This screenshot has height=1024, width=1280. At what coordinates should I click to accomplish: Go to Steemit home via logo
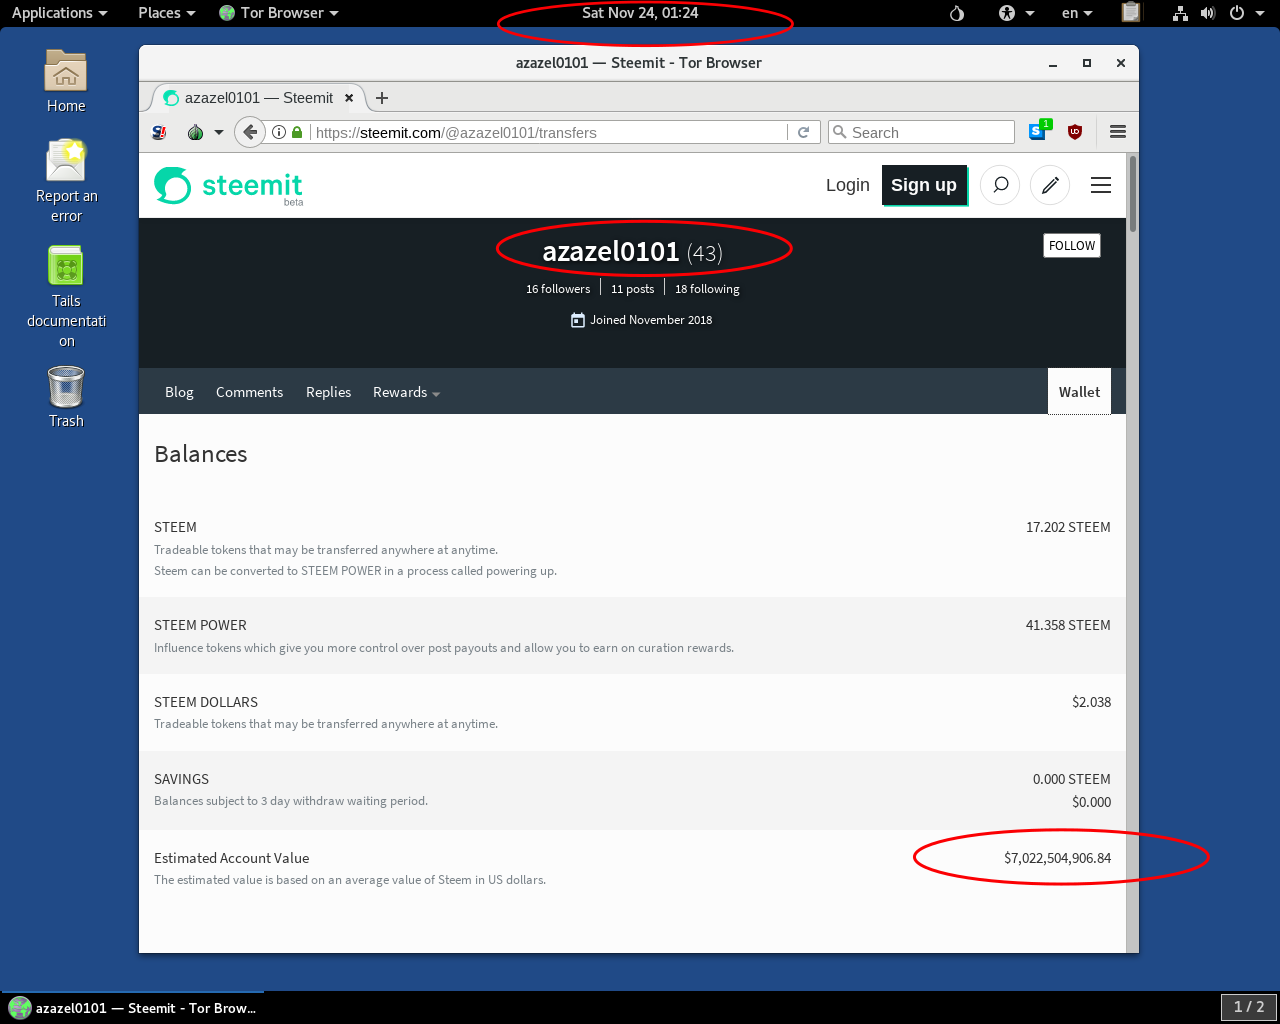[229, 186]
